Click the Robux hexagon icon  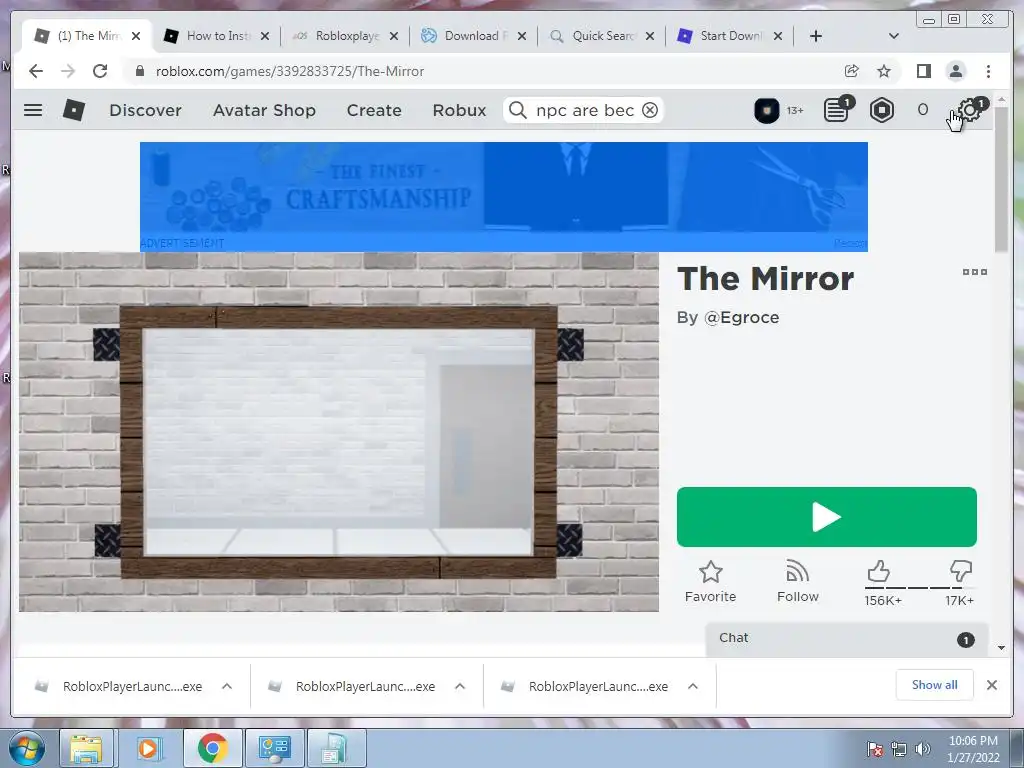click(882, 110)
